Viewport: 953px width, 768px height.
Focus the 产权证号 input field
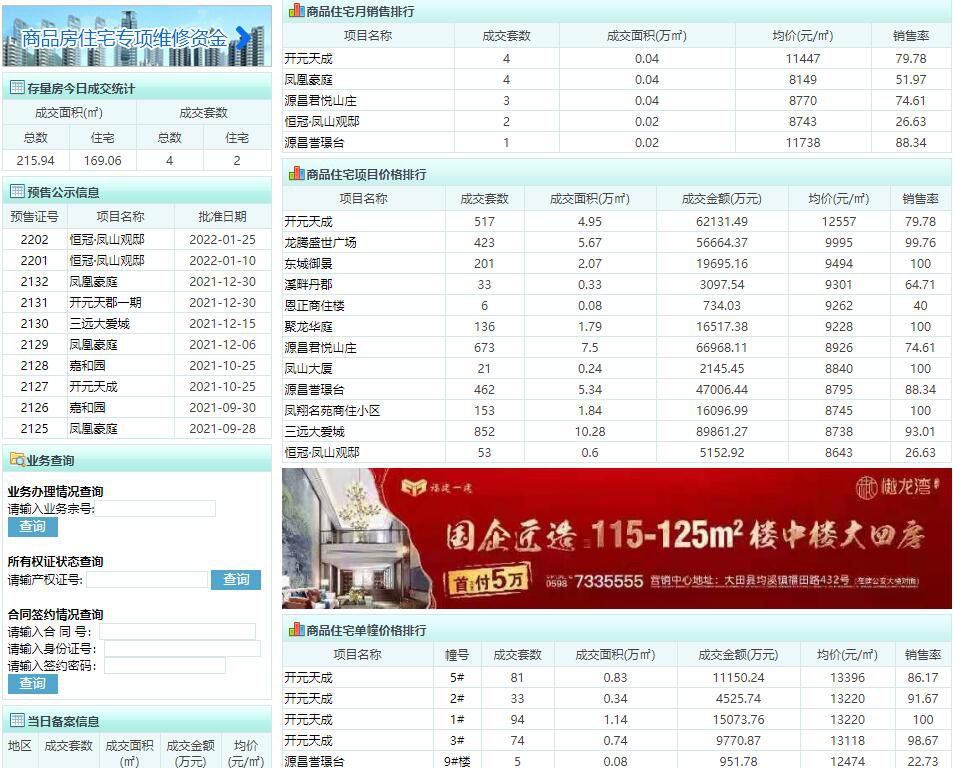[147, 580]
